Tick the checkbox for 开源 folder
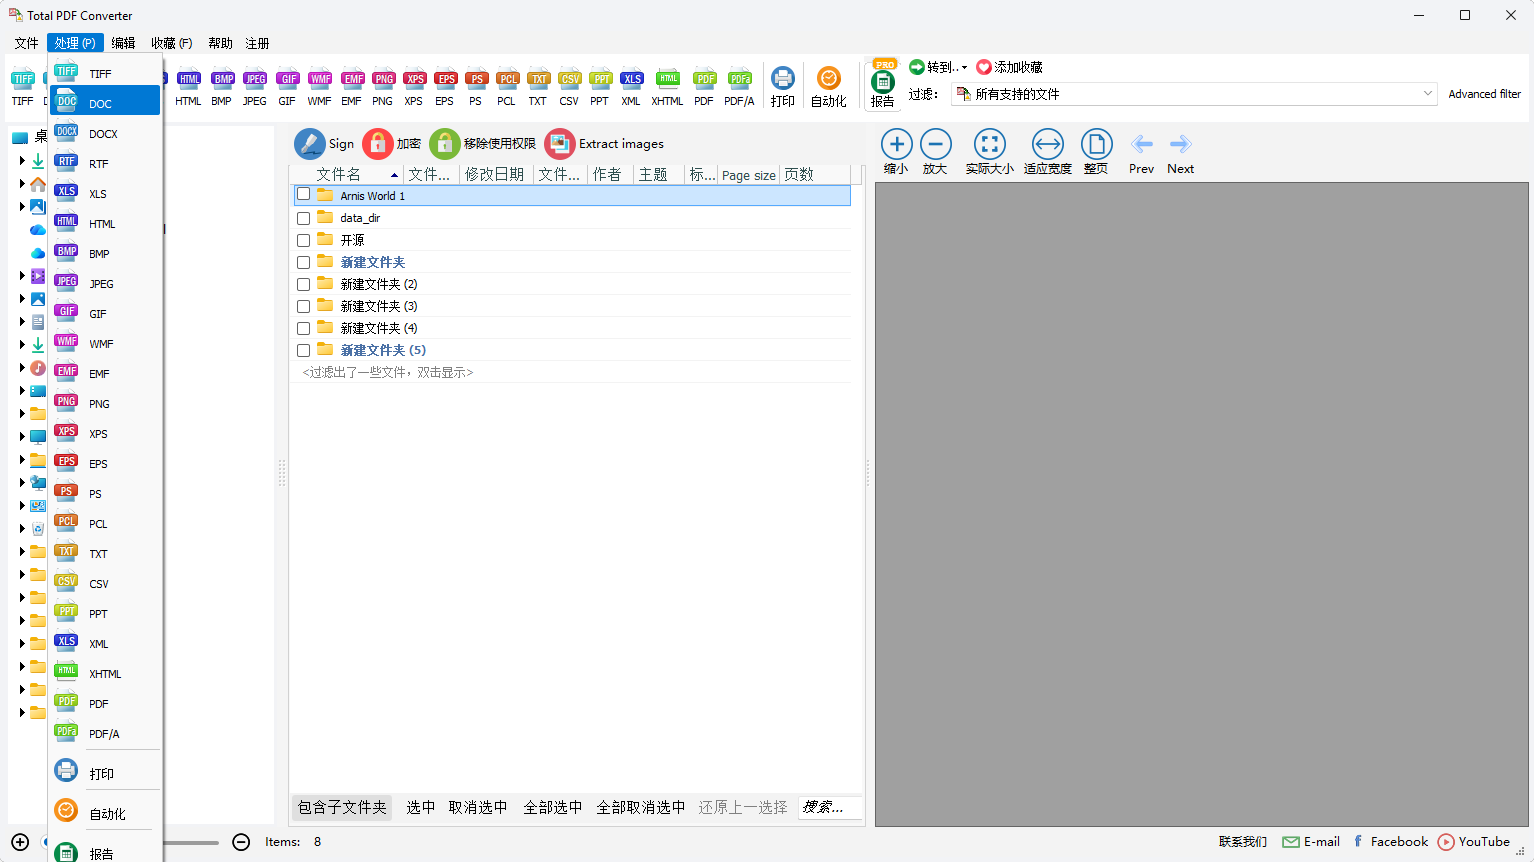This screenshot has width=1534, height=862. click(303, 240)
